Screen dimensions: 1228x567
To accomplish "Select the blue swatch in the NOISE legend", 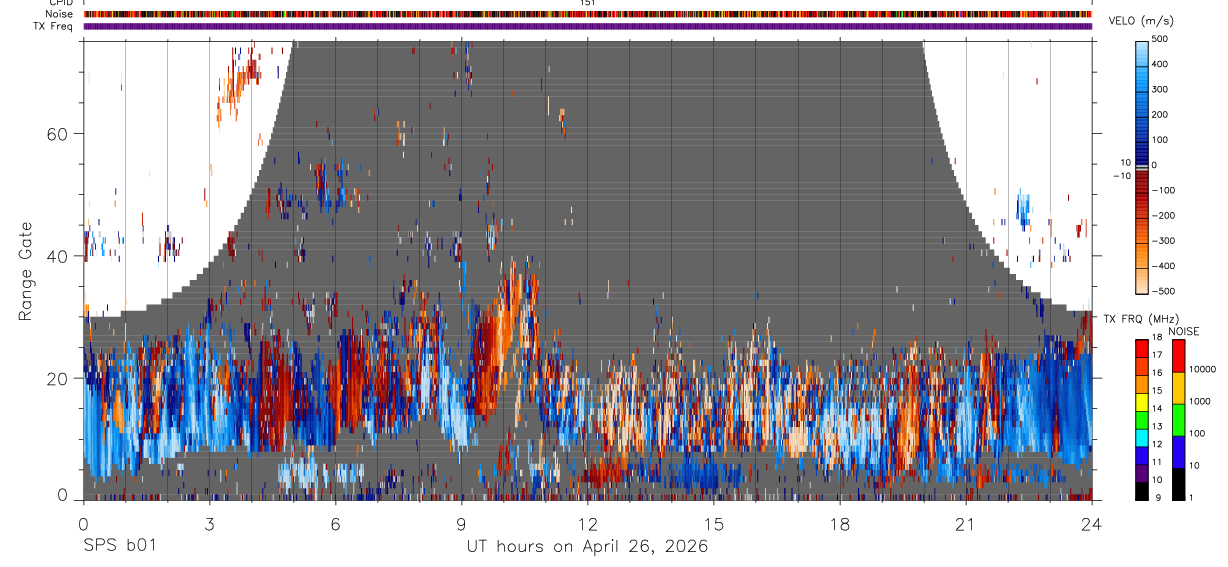I will 1178,451.
